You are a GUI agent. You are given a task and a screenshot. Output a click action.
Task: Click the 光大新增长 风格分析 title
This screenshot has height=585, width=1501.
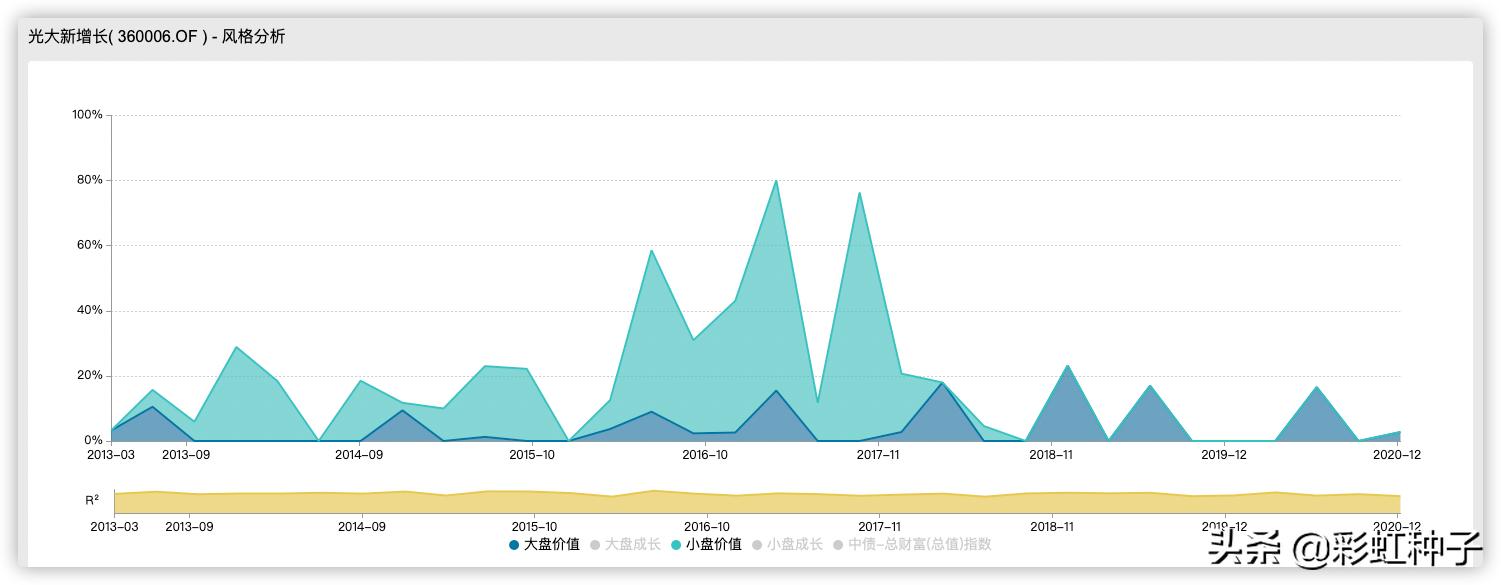[x=157, y=37]
